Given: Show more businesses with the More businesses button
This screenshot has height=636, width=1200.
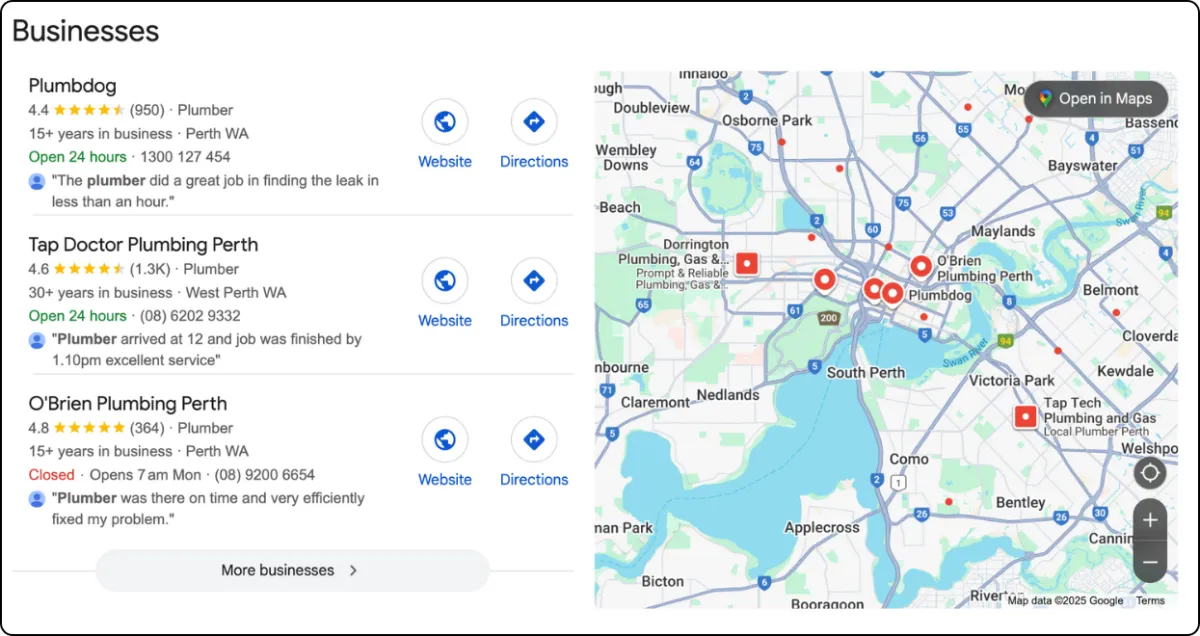Looking at the screenshot, I should [x=290, y=570].
